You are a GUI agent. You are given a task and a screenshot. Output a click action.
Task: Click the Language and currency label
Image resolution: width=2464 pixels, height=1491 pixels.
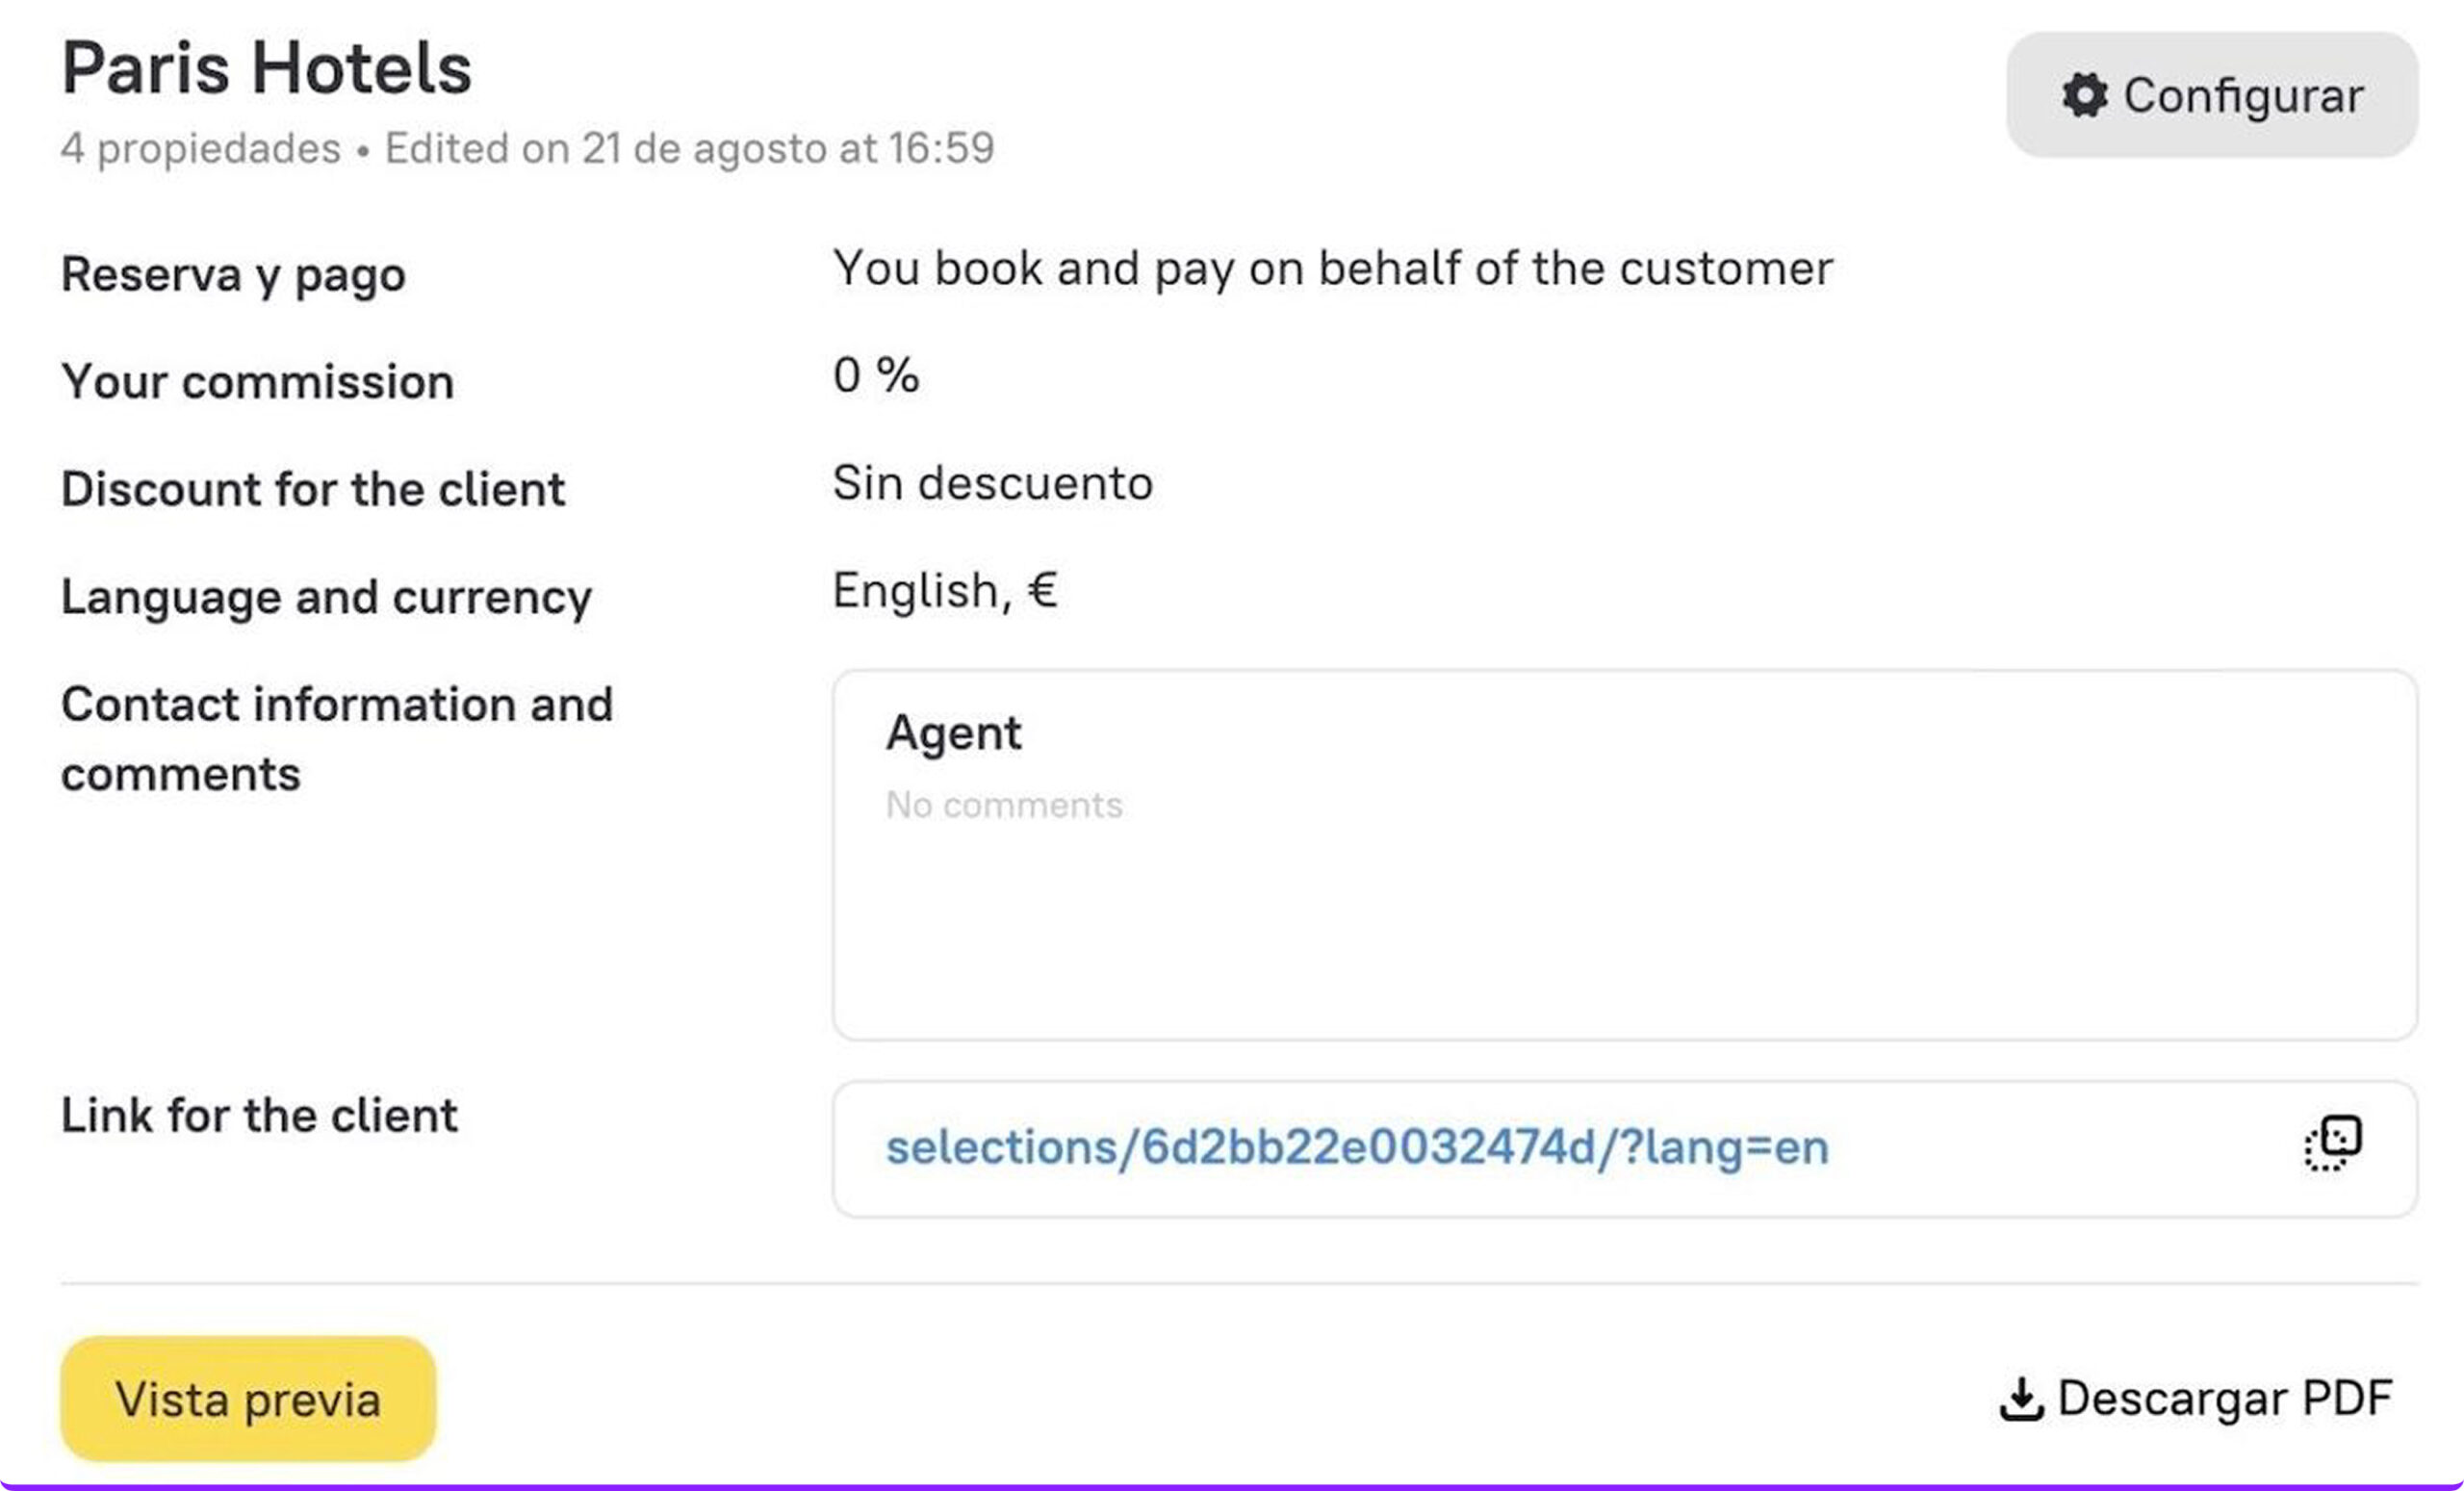click(326, 597)
